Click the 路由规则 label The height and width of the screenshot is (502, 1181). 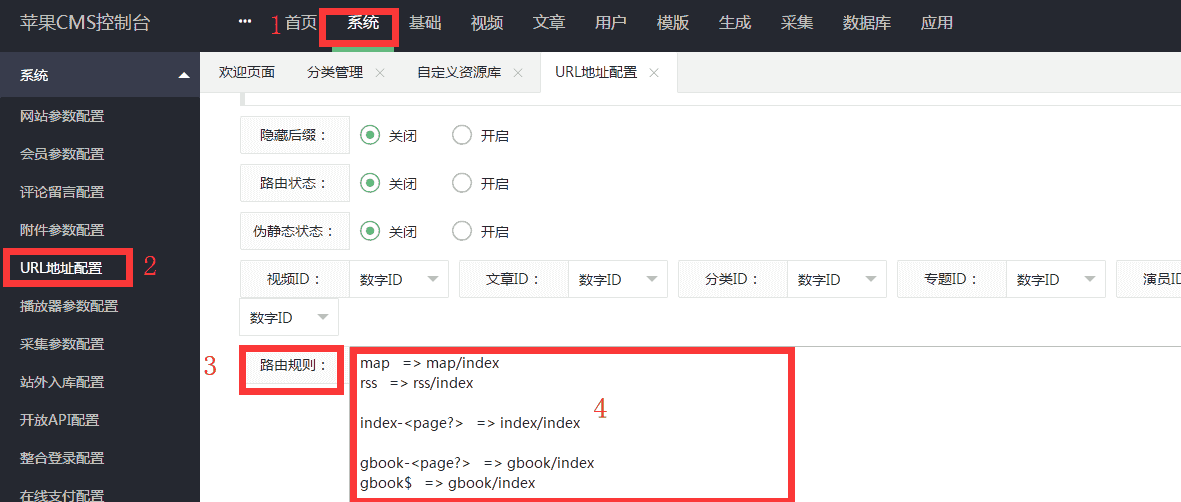pyautogui.click(x=294, y=366)
